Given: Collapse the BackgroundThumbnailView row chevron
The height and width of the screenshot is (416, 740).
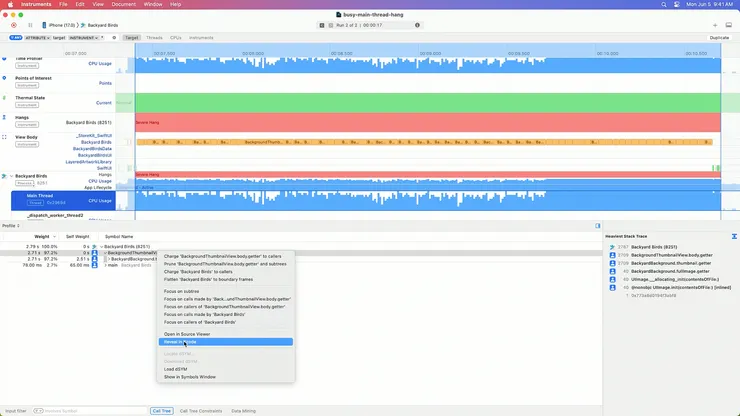Looking at the screenshot, I should 105,253.
